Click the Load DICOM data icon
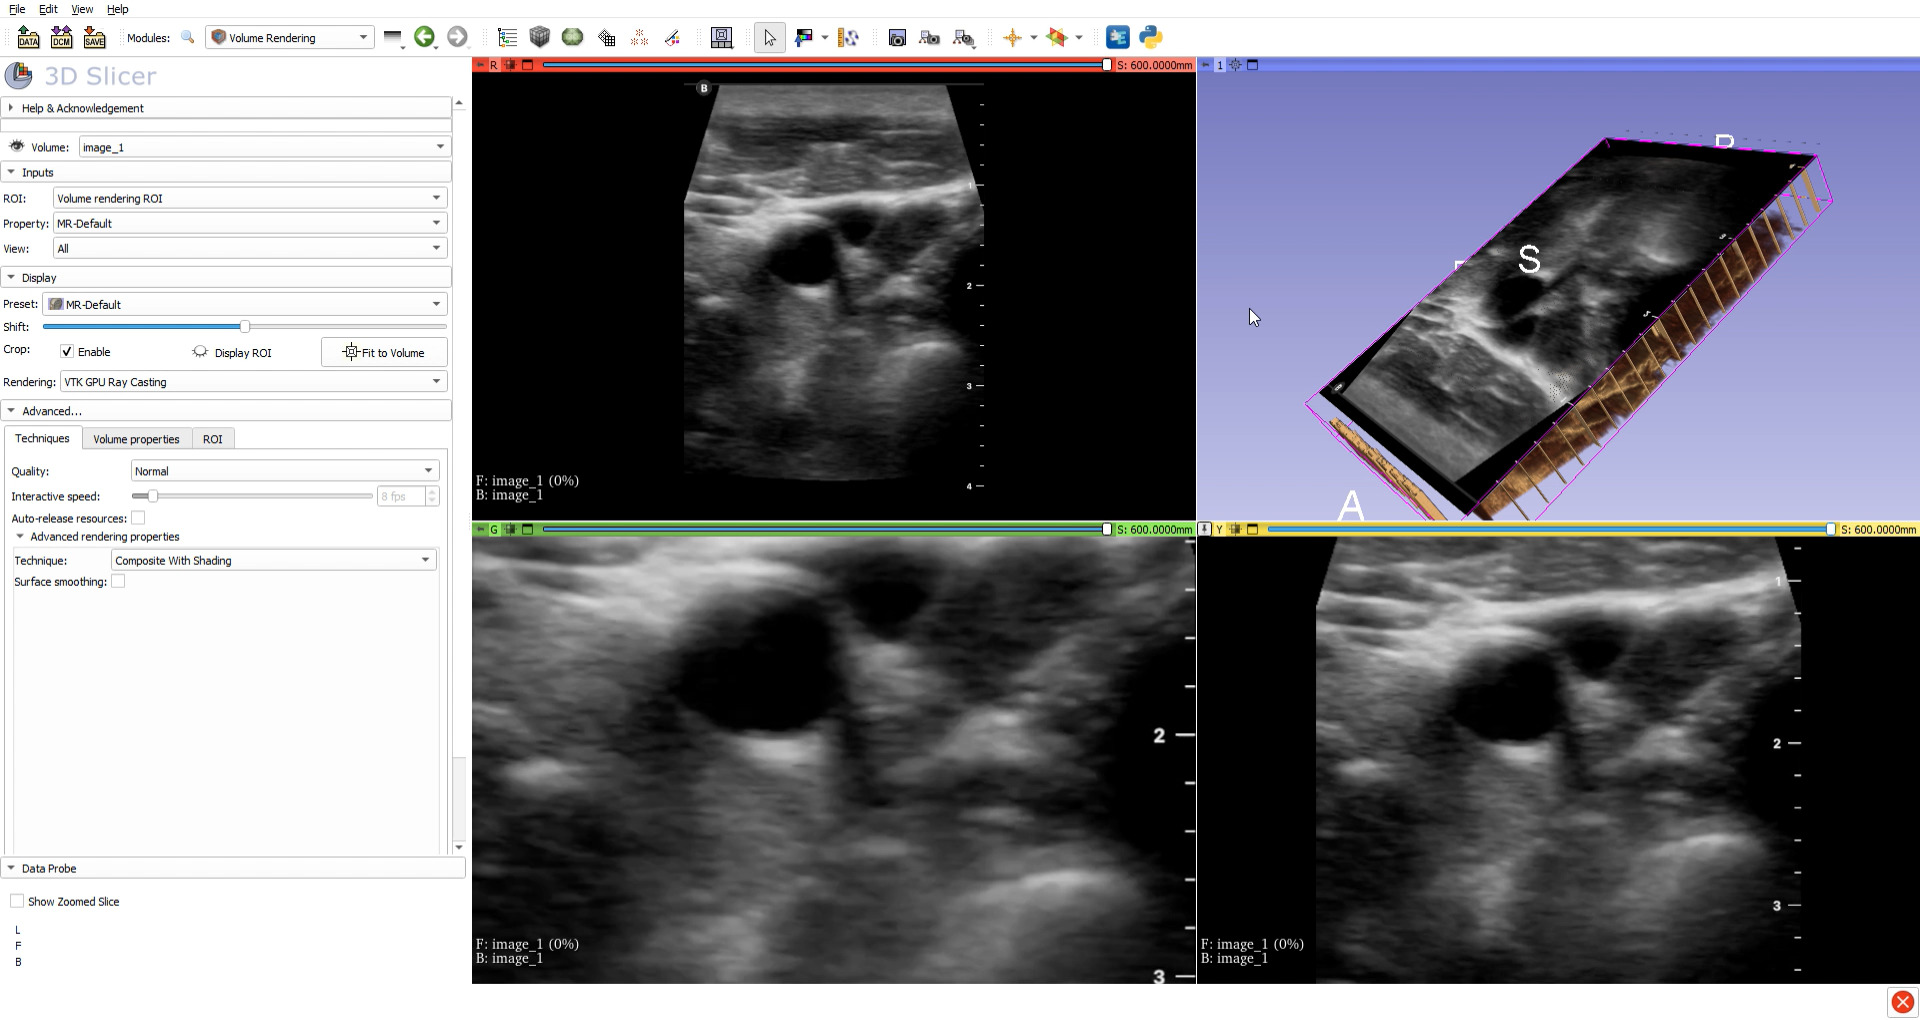Viewport: 1920px width, 1020px height. [61, 38]
